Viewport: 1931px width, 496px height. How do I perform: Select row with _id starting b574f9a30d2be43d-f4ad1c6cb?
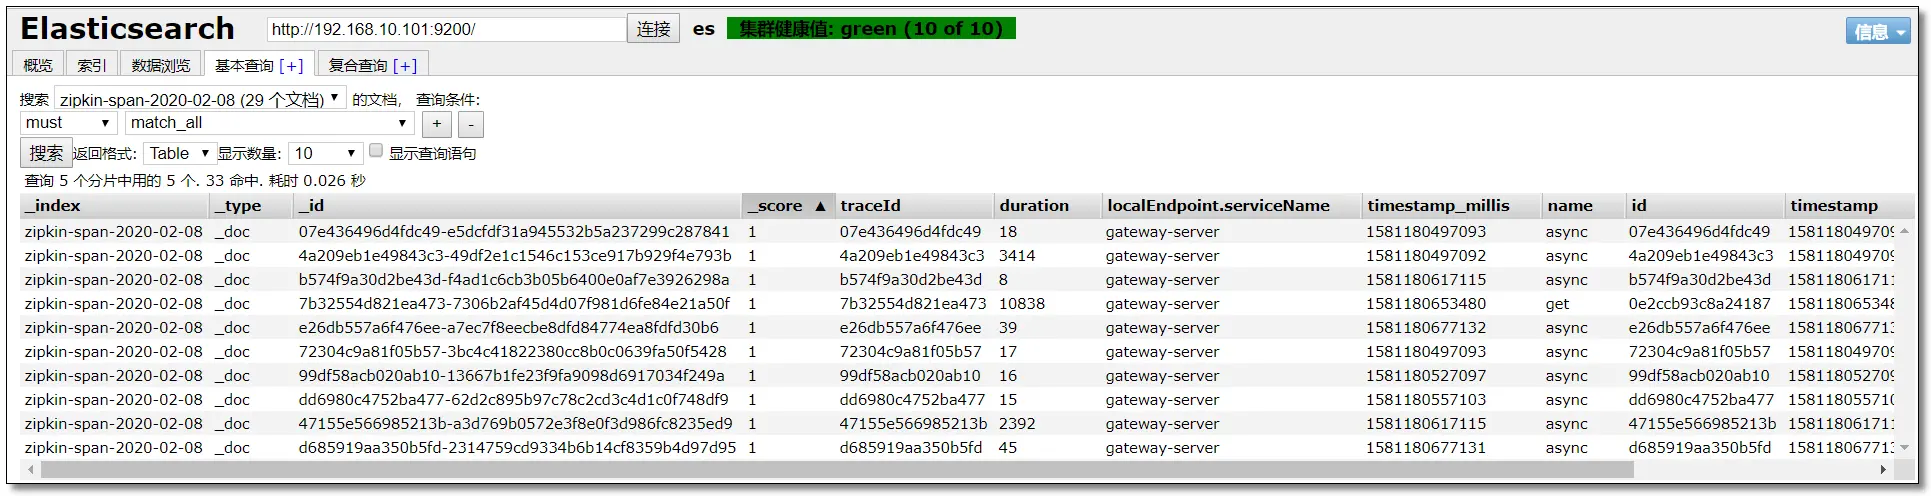pos(958,279)
